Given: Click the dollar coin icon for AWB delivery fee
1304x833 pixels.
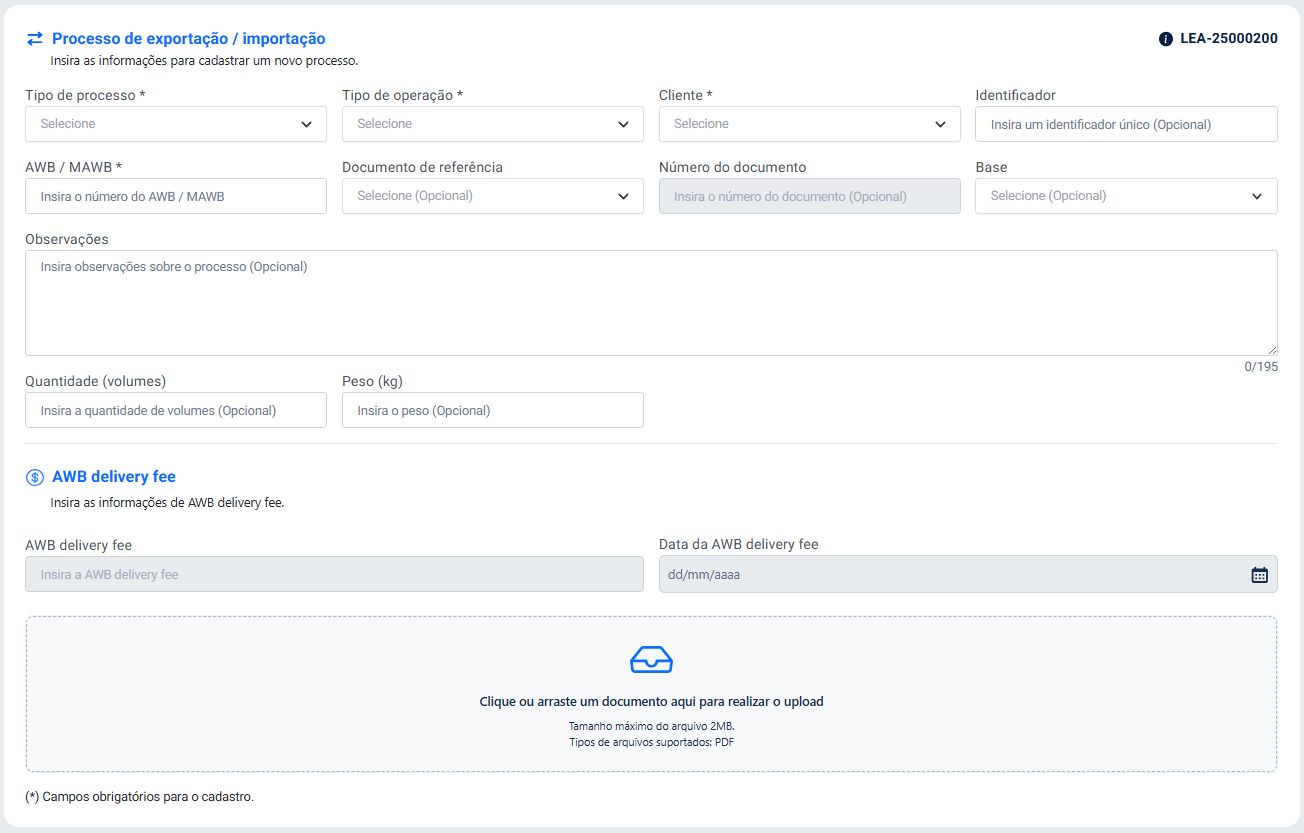Looking at the screenshot, I should pos(35,477).
